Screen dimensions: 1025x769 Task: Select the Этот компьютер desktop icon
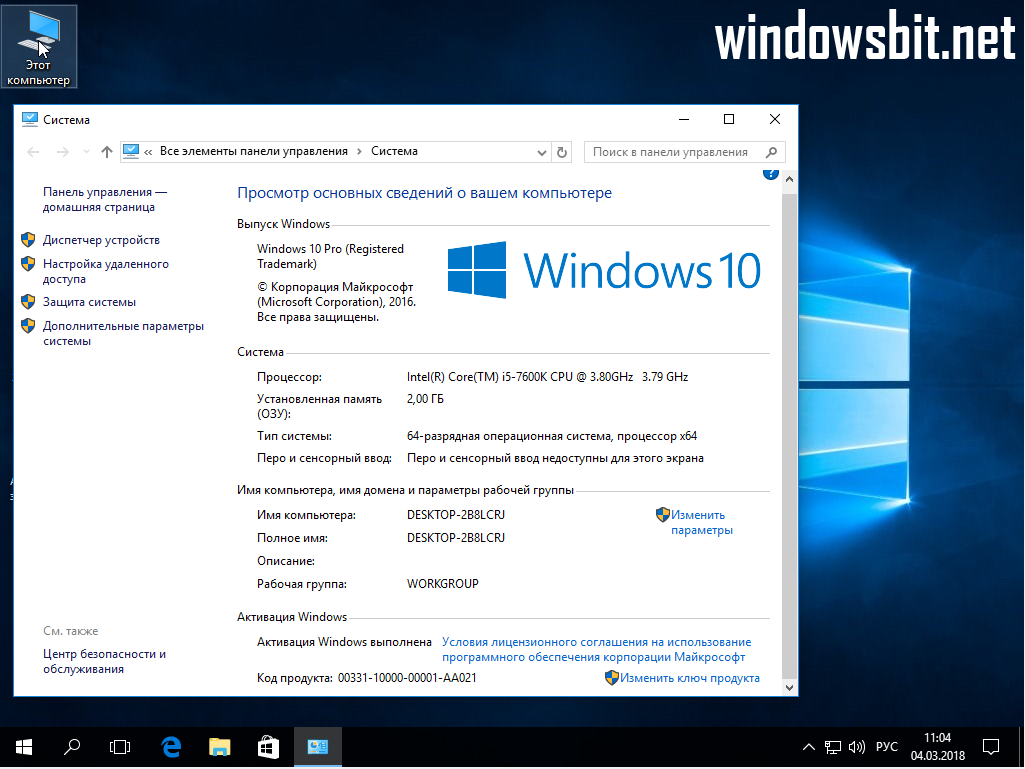pos(39,47)
